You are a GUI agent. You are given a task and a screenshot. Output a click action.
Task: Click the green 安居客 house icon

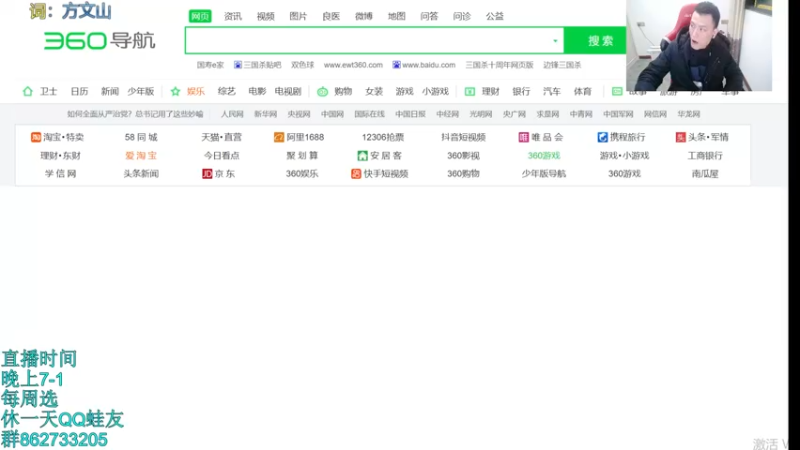tap(362, 156)
